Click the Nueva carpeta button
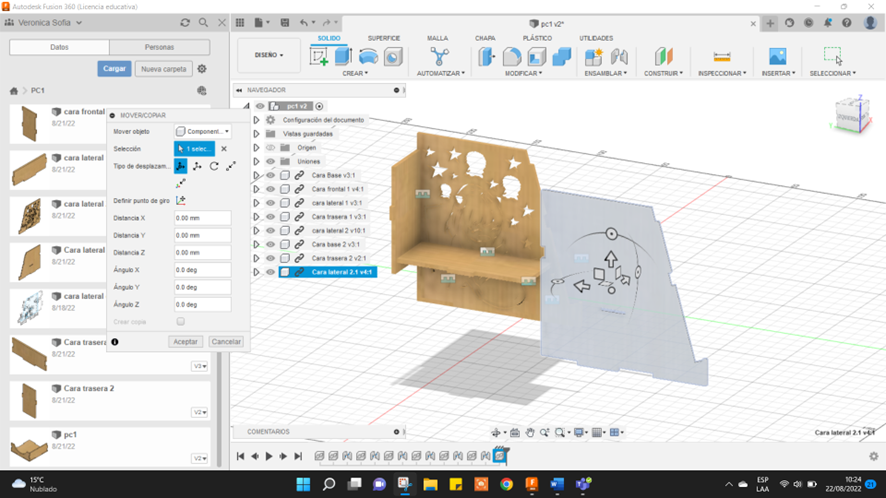Screen dimensions: 886x498 point(164,69)
